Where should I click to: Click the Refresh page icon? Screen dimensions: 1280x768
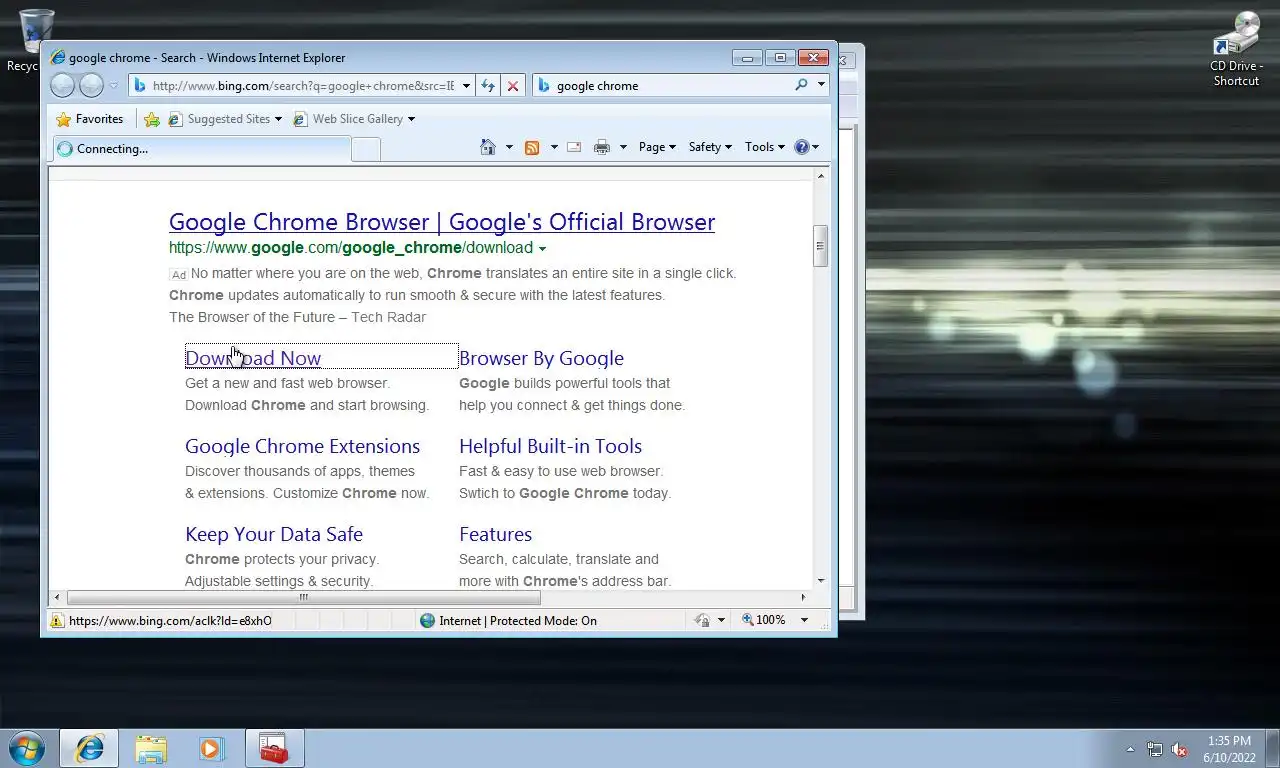[488, 86]
